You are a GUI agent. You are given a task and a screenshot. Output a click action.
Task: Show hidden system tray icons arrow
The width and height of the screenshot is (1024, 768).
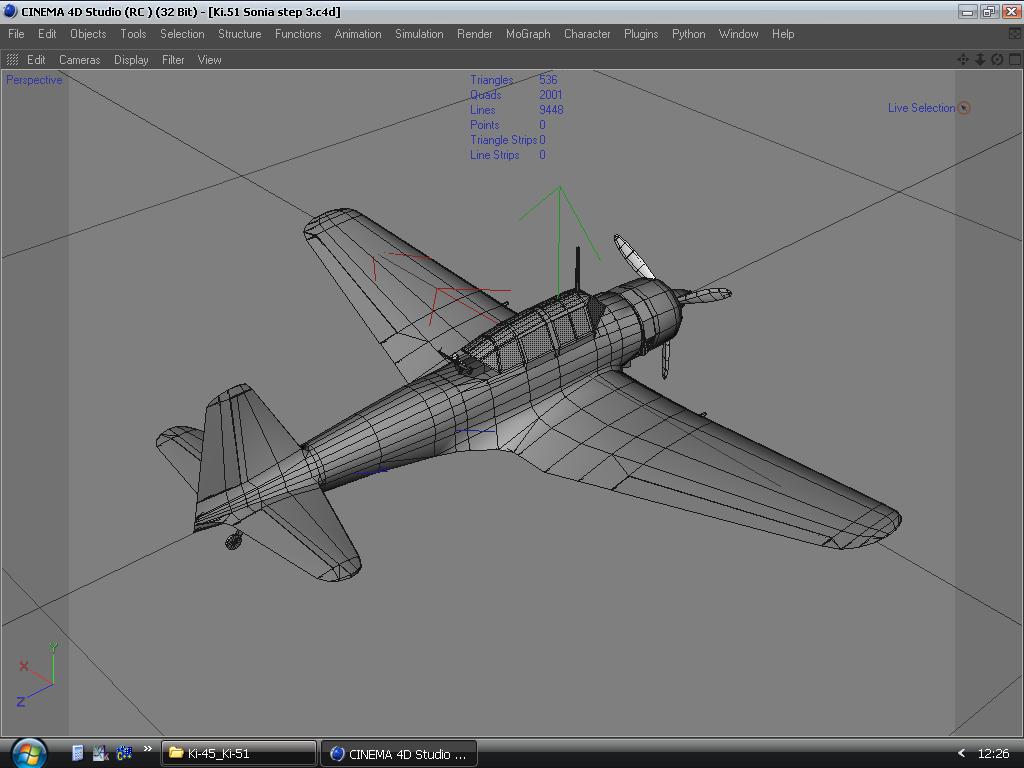point(961,753)
